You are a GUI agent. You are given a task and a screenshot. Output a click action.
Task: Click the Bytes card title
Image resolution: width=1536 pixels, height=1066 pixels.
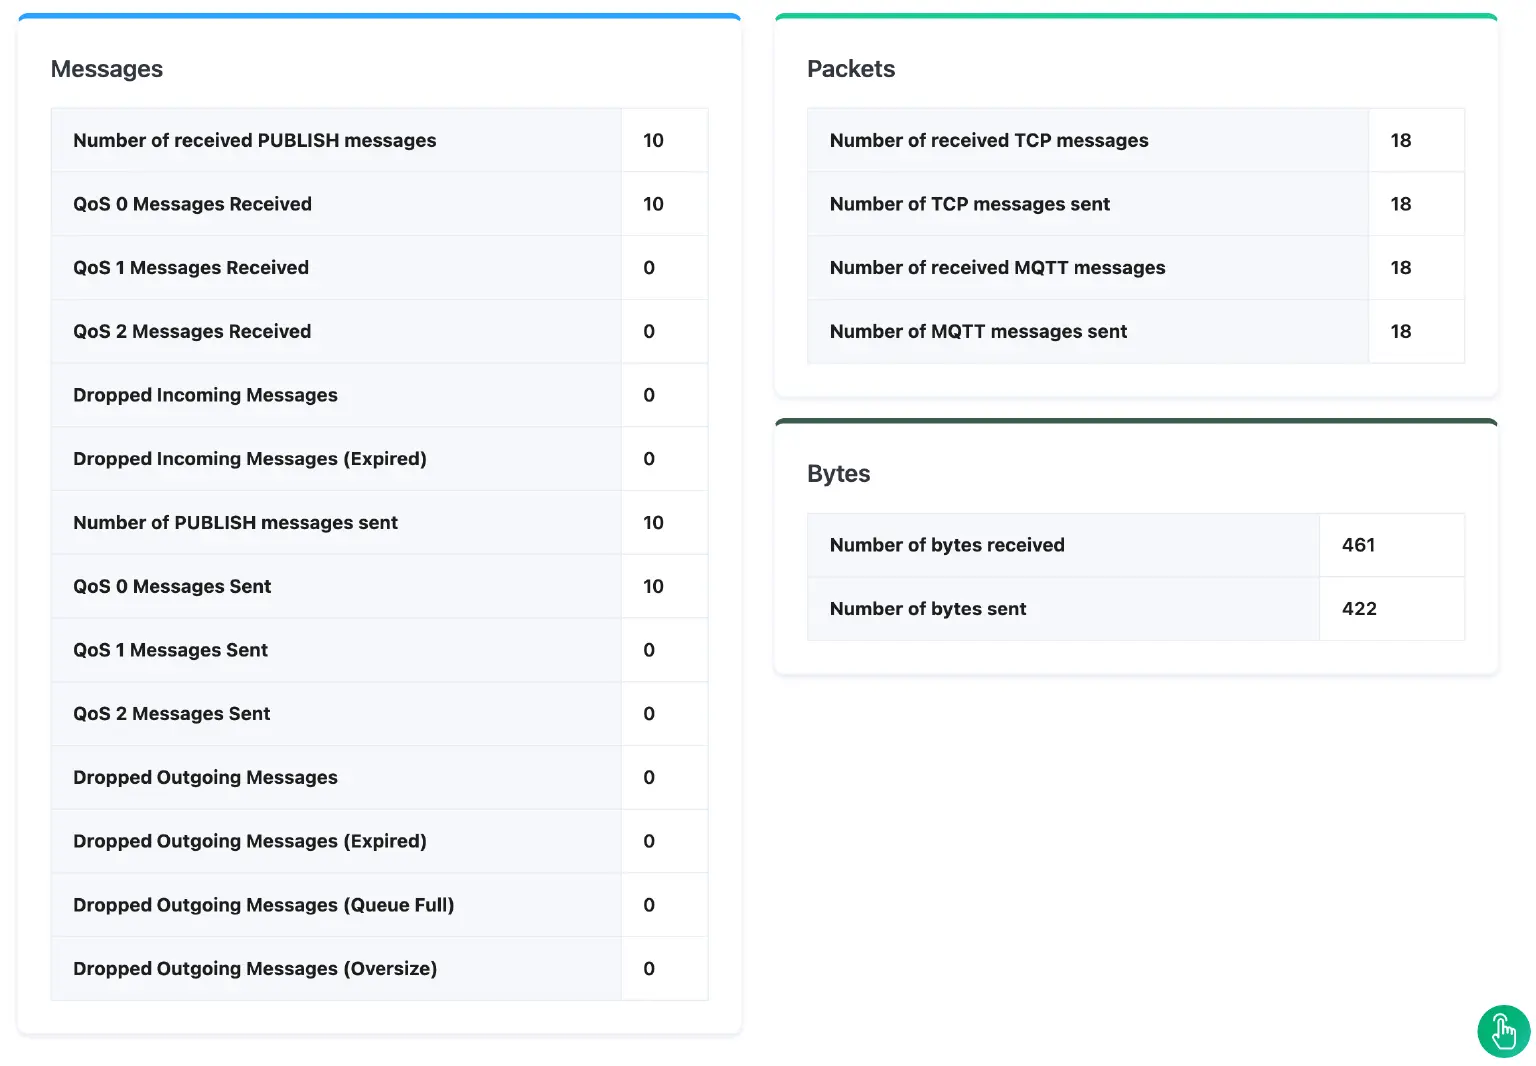(x=839, y=473)
